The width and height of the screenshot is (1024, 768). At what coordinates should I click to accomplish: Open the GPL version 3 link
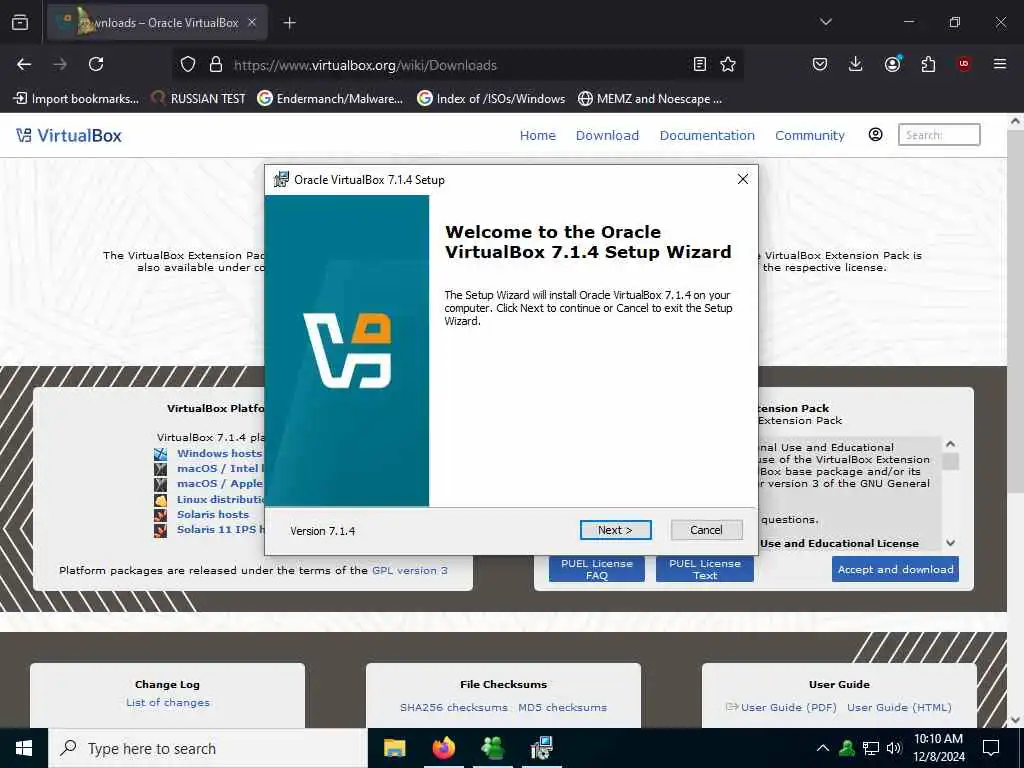(409, 570)
